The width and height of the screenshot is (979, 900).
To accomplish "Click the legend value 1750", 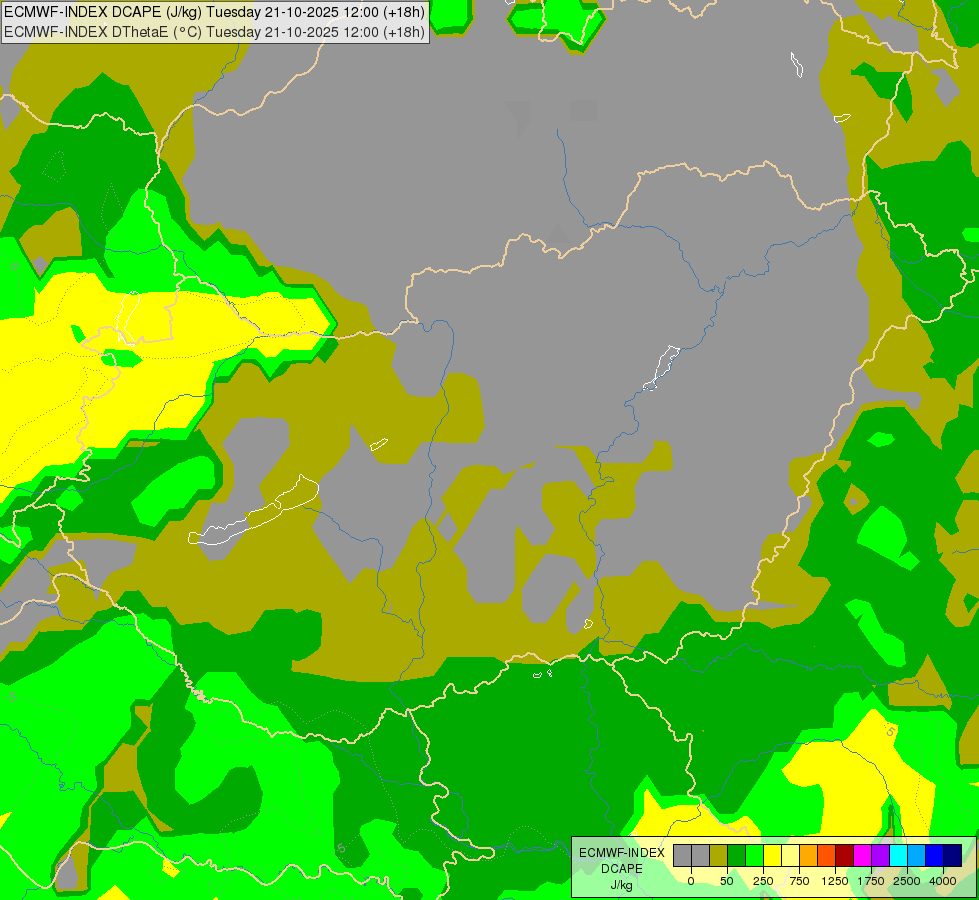I will pyautogui.click(x=871, y=881).
